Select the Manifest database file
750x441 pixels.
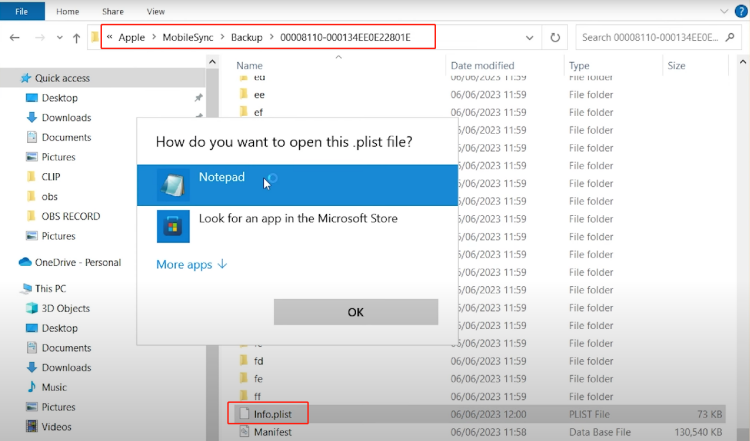click(x=273, y=432)
